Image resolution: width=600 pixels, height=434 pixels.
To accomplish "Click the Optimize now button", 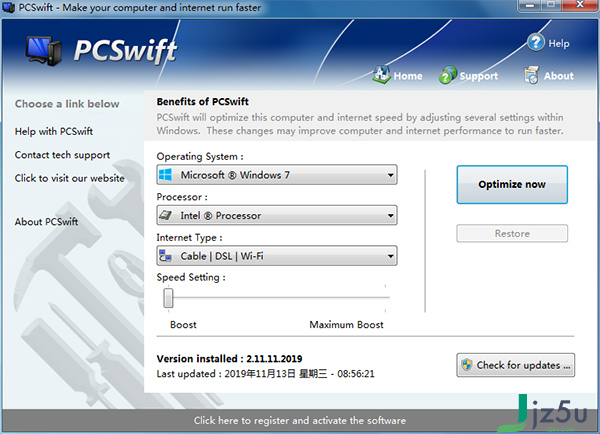I will (512, 184).
